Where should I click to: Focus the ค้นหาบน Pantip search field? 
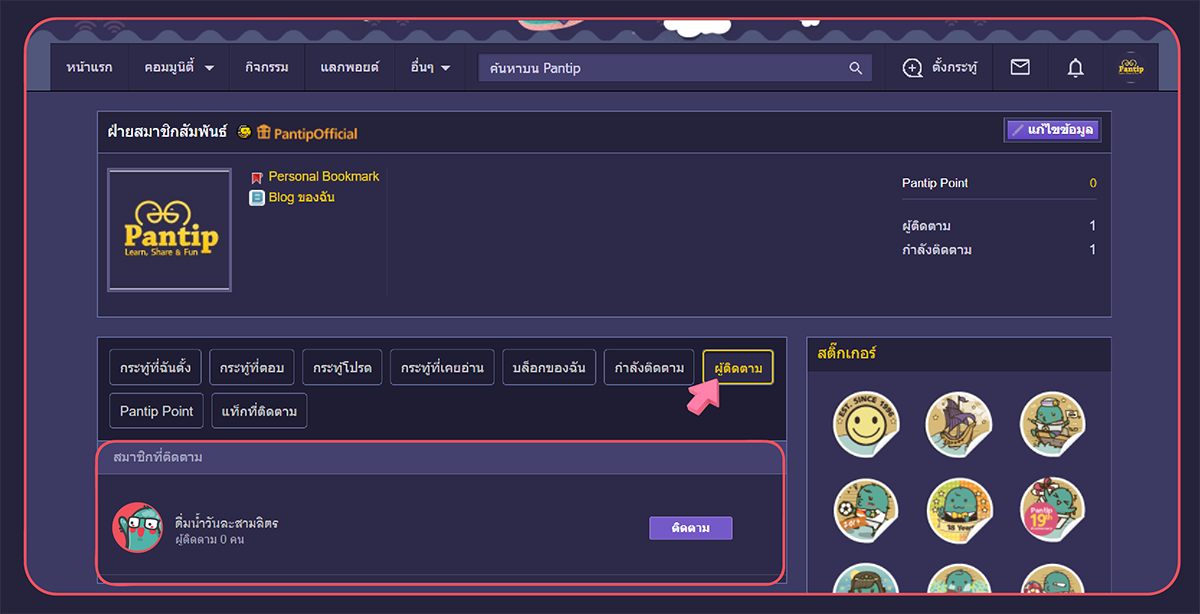(x=662, y=68)
